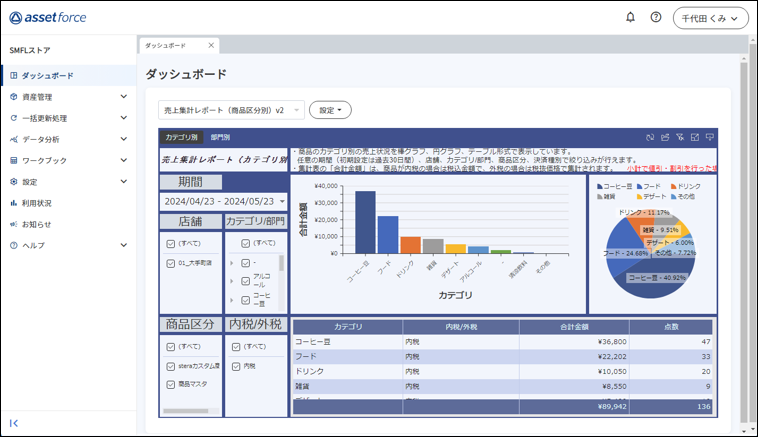Image resolution: width=758 pixels, height=437 pixels.
Task: Click the refresh icon in report toolbar
Action: [650, 137]
